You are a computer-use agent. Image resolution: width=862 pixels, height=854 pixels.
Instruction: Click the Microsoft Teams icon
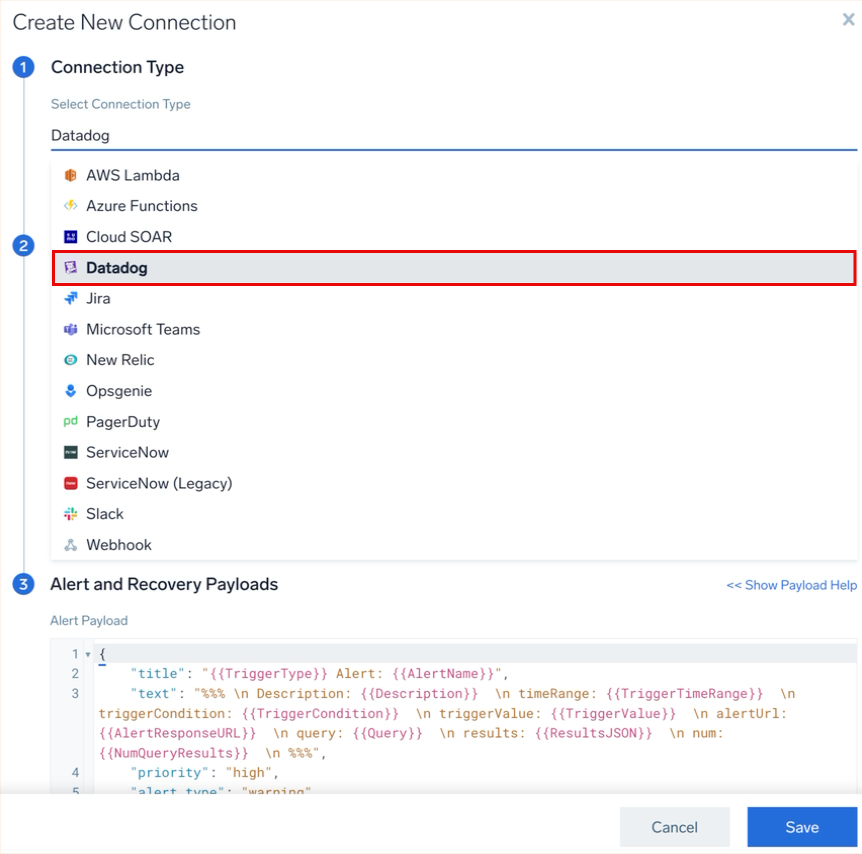[x=70, y=330]
